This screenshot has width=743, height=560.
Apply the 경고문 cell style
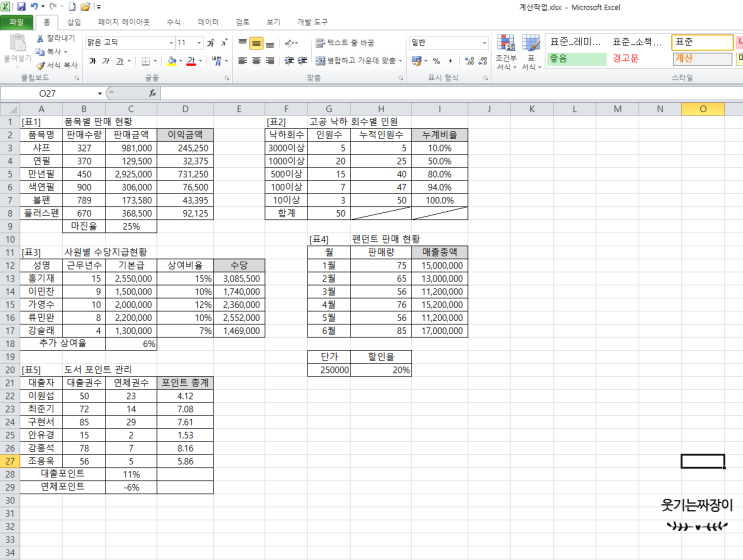tap(638, 59)
